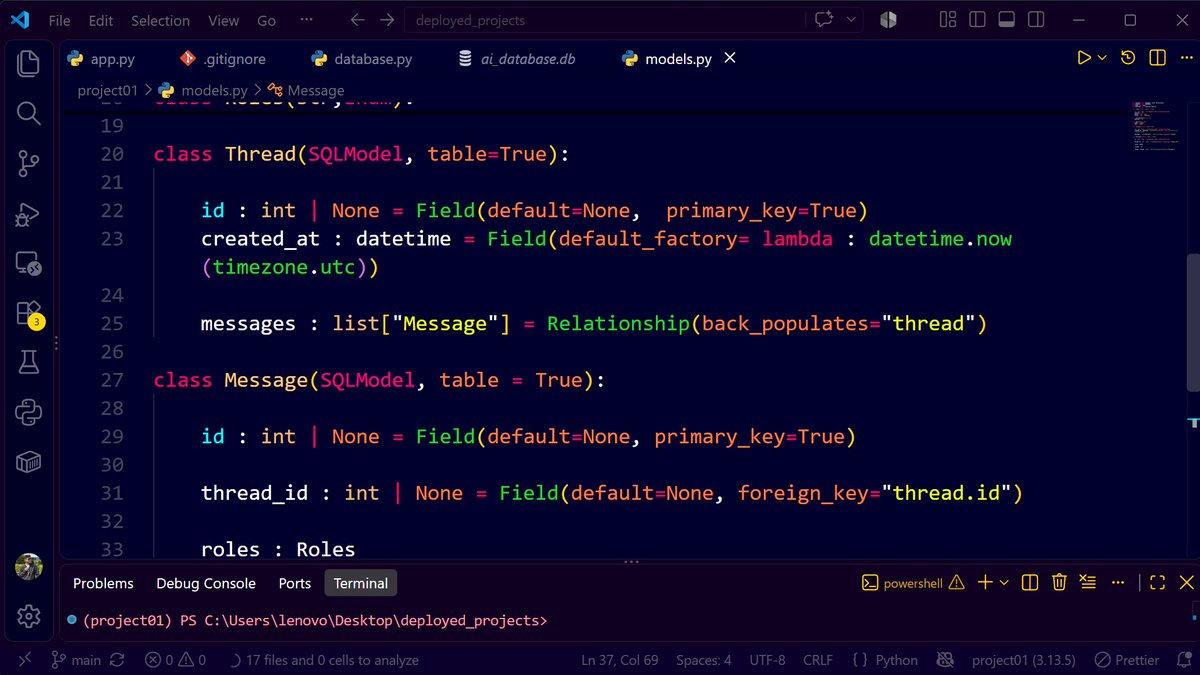This screenshot has height=675, width=1200.
Task: Open the run button dropdown arrow
Action: coord(1103,58)
